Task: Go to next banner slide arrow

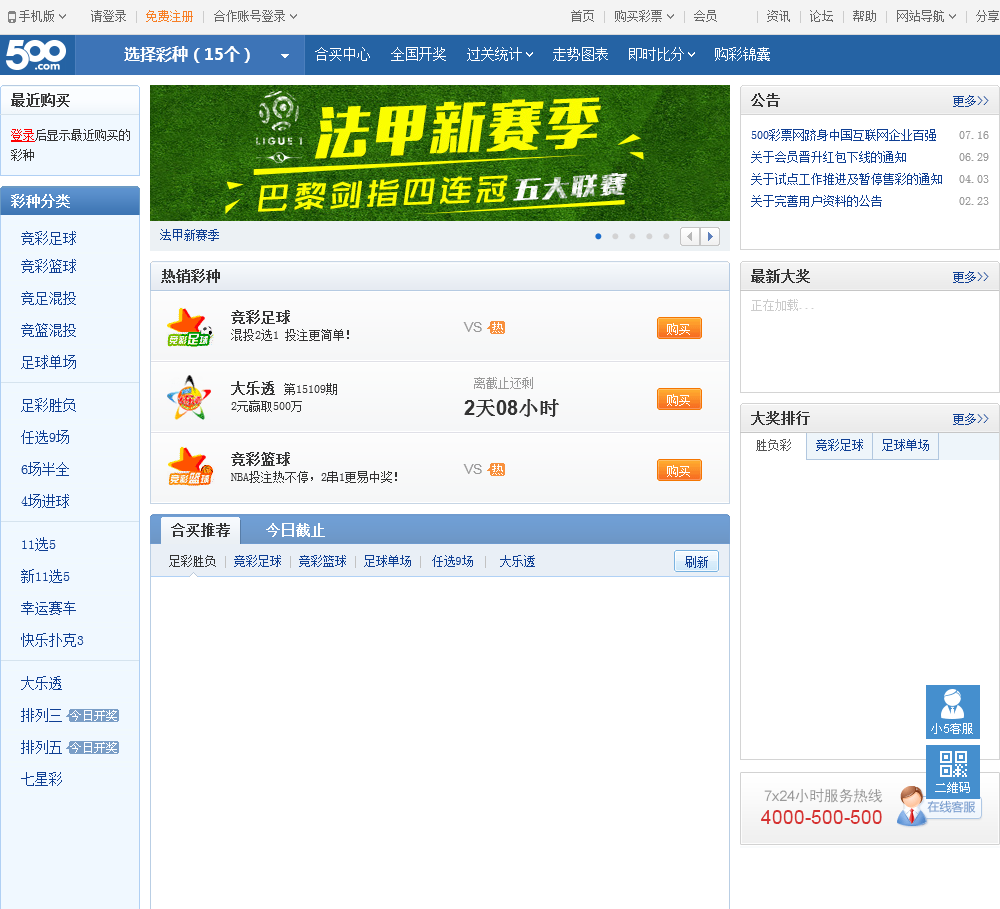Action: coord(710,237)
